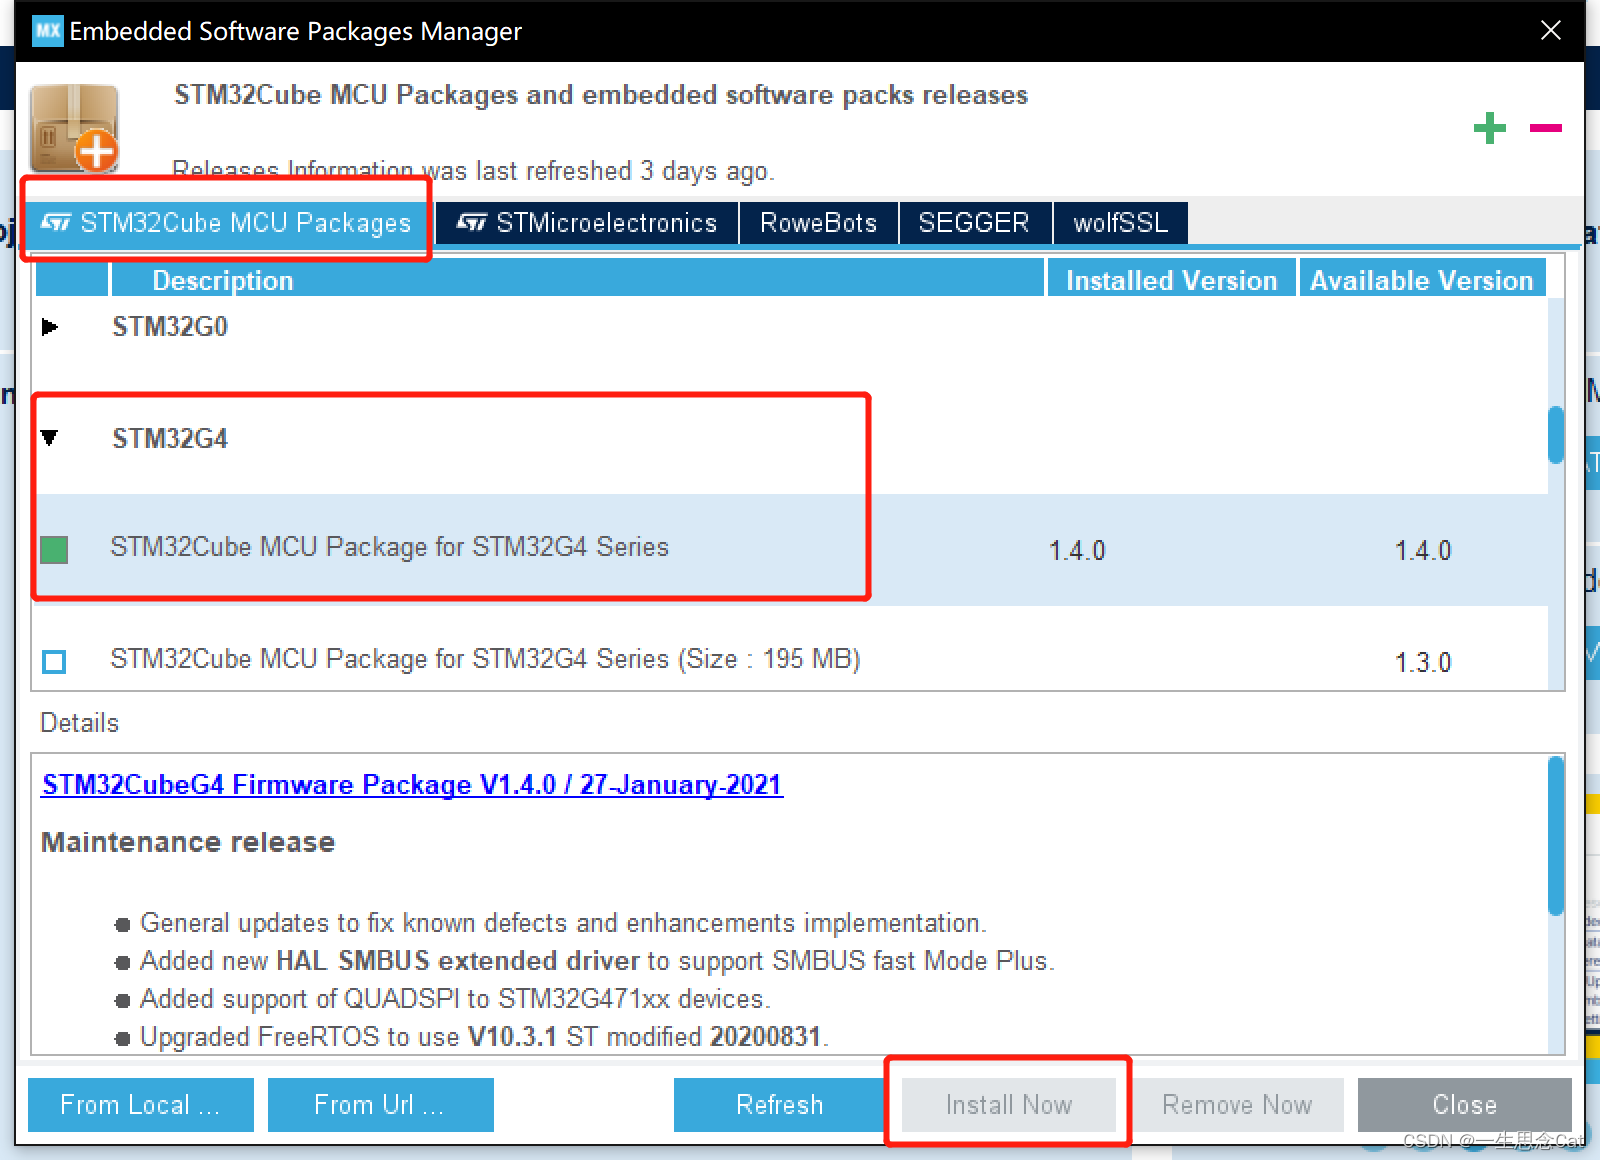Viewport: 1600px width, 1160px height.
Task: Click the 'Upgraded FreeRTOS to use V10.3.1' line
Action: coord(484,1037)
